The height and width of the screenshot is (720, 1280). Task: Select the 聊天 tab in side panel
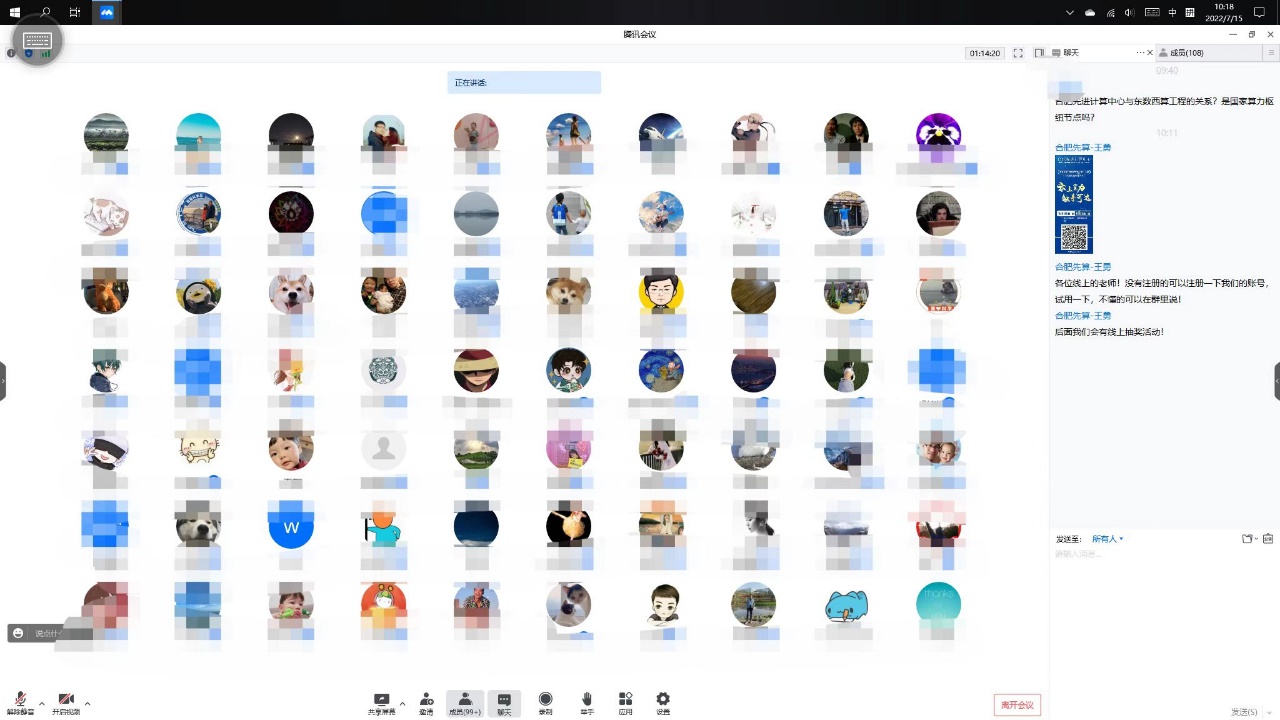(x=1071, y=53)
